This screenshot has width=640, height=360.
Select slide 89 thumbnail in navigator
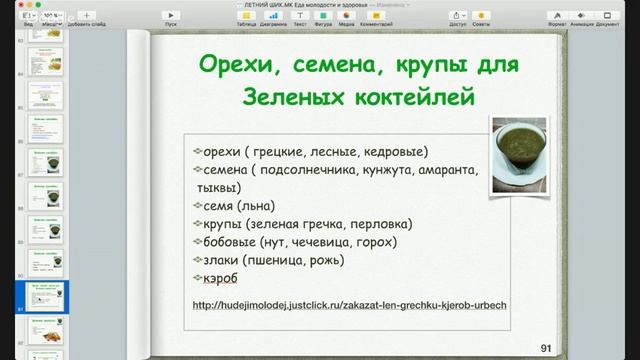click(46, 230)
